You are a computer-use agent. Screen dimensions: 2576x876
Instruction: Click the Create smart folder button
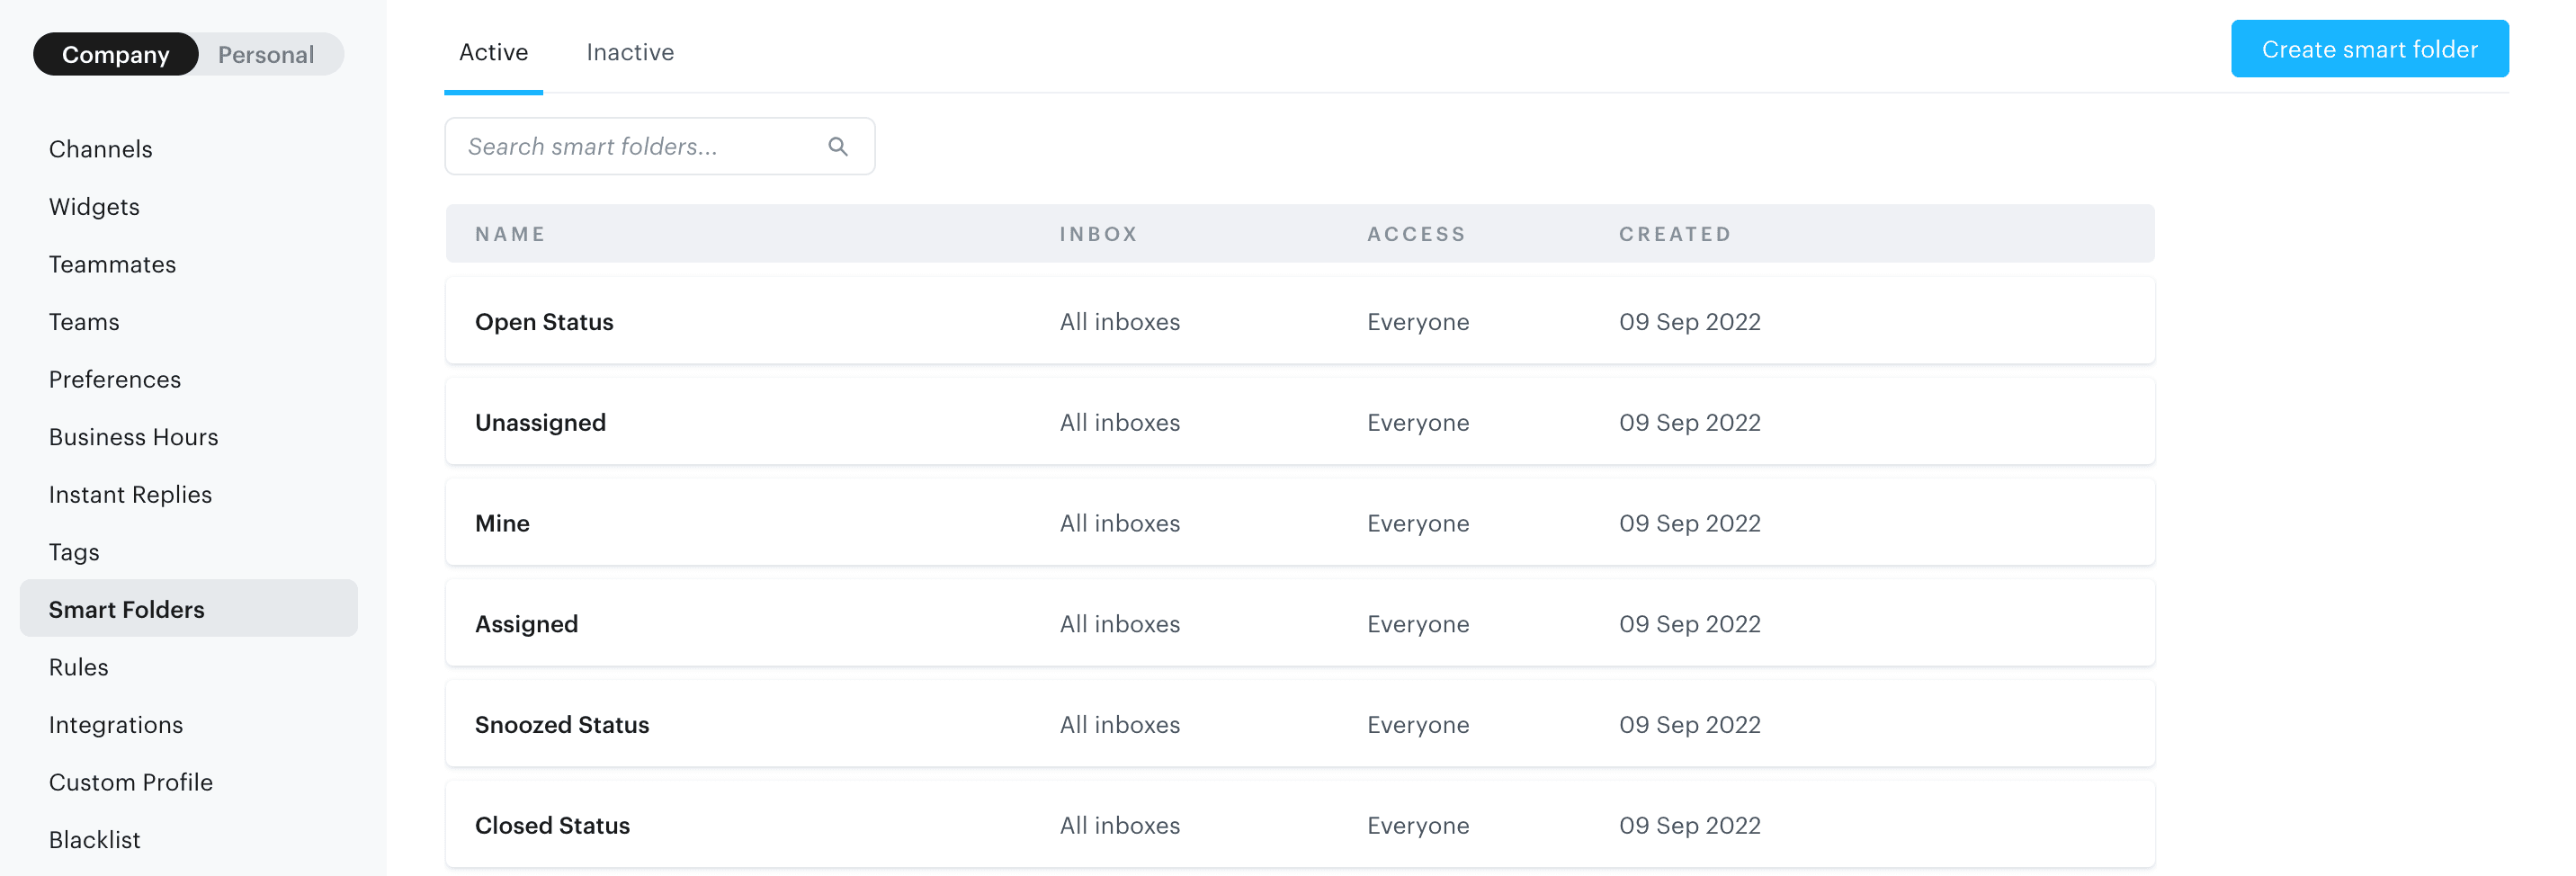pos(2369,48)
